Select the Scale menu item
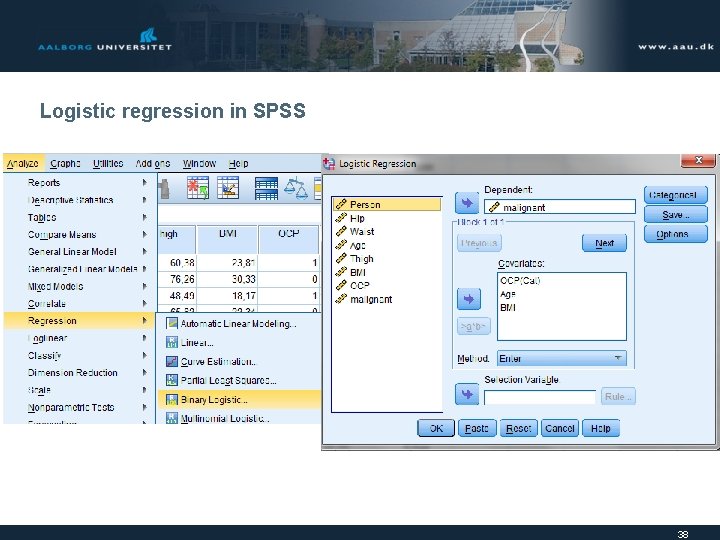The height and width of the screenshot is (540, 720). click(80, 390)
